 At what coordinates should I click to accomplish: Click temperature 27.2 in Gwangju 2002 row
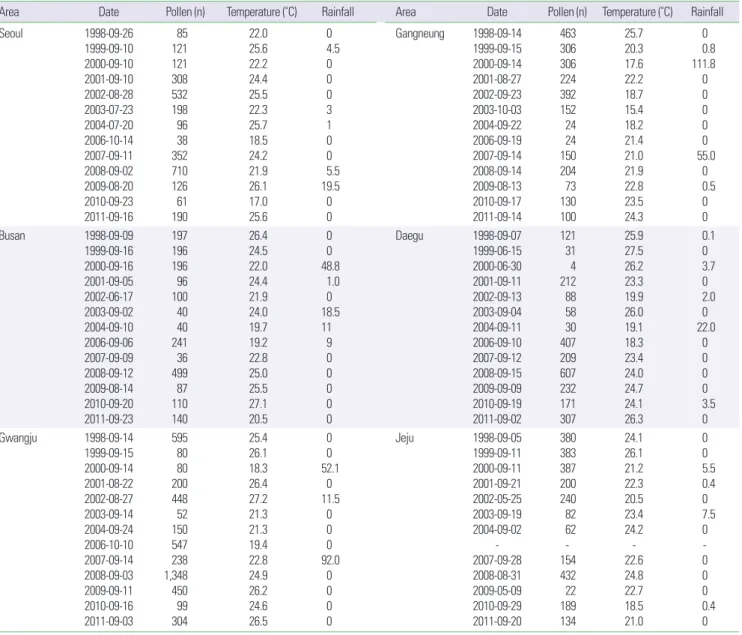point(258,499)
